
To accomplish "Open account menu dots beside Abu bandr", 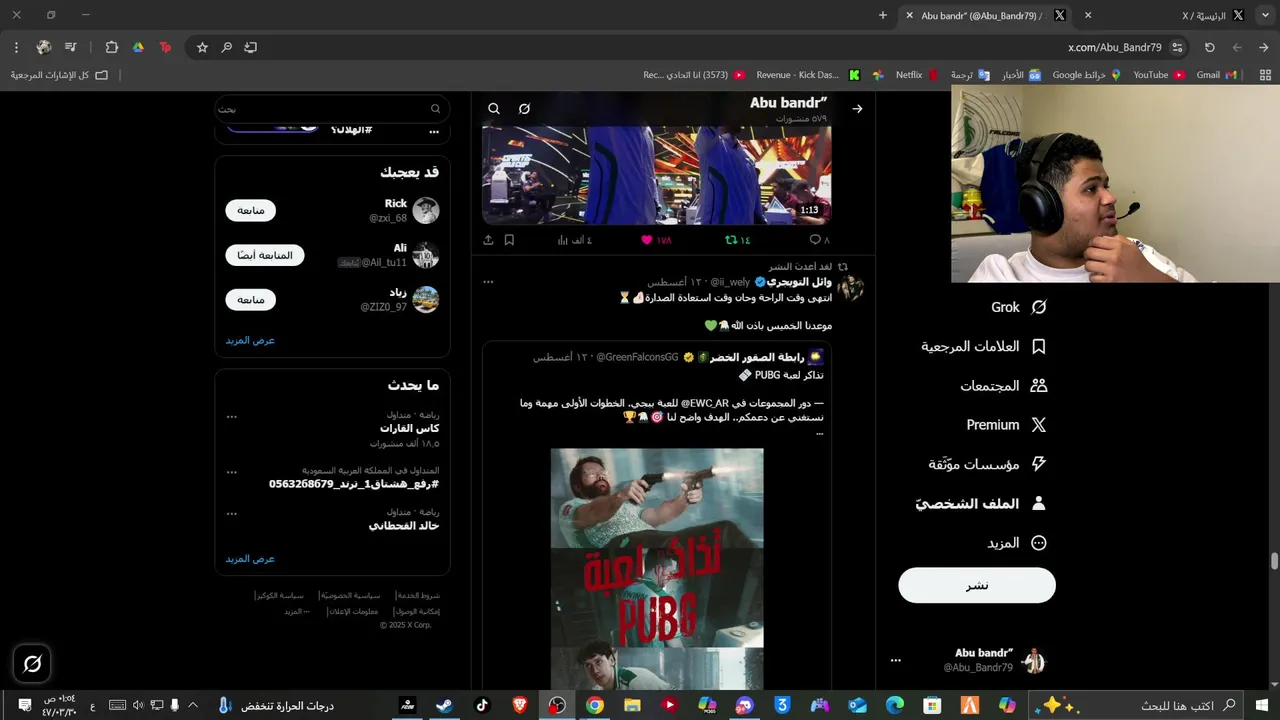I will [896, 660].
